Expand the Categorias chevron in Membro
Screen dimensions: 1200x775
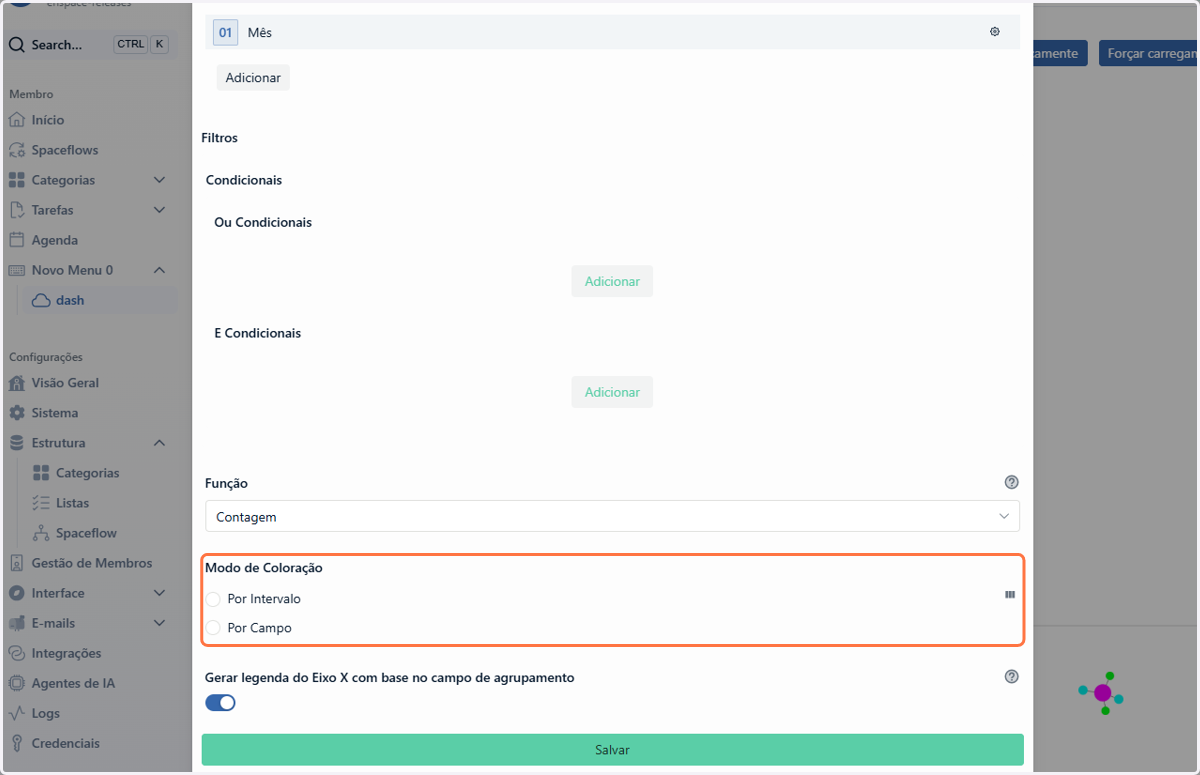pos(159,180)
